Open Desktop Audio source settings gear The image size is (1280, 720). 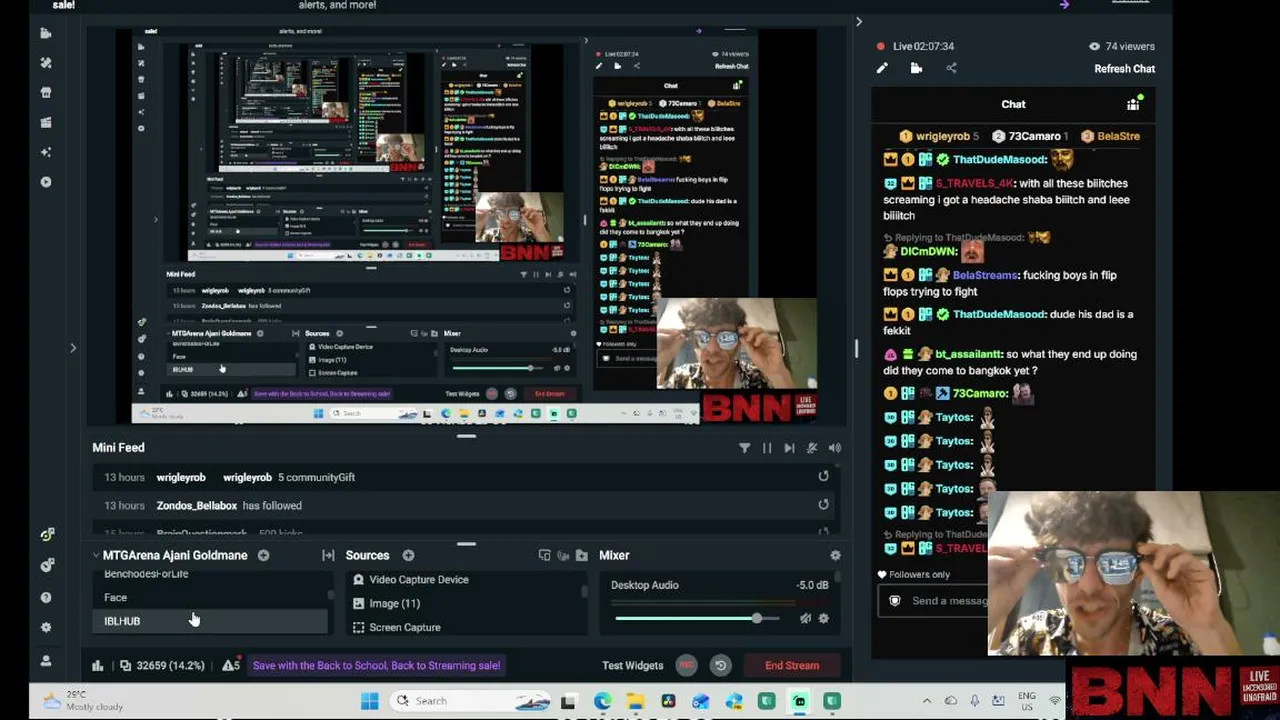click(823, 619)
